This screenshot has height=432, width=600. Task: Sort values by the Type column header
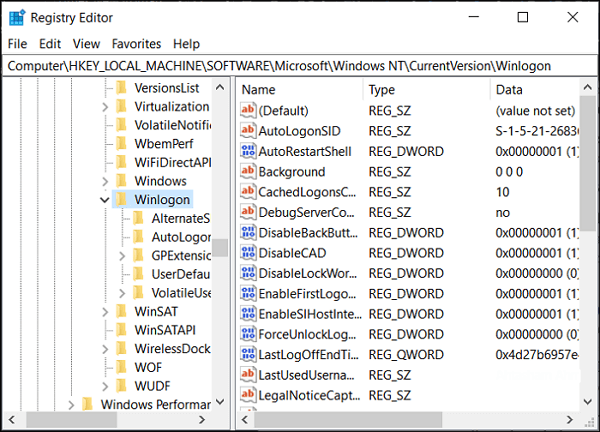(x=427, y=90)
